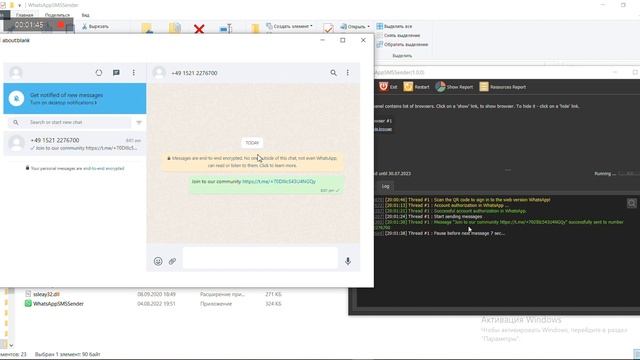The height and width of the screenshot is (360, 640).
Task: Click the yellow encryption notice message
Action: pyautogui.click(x=252, y=162)
